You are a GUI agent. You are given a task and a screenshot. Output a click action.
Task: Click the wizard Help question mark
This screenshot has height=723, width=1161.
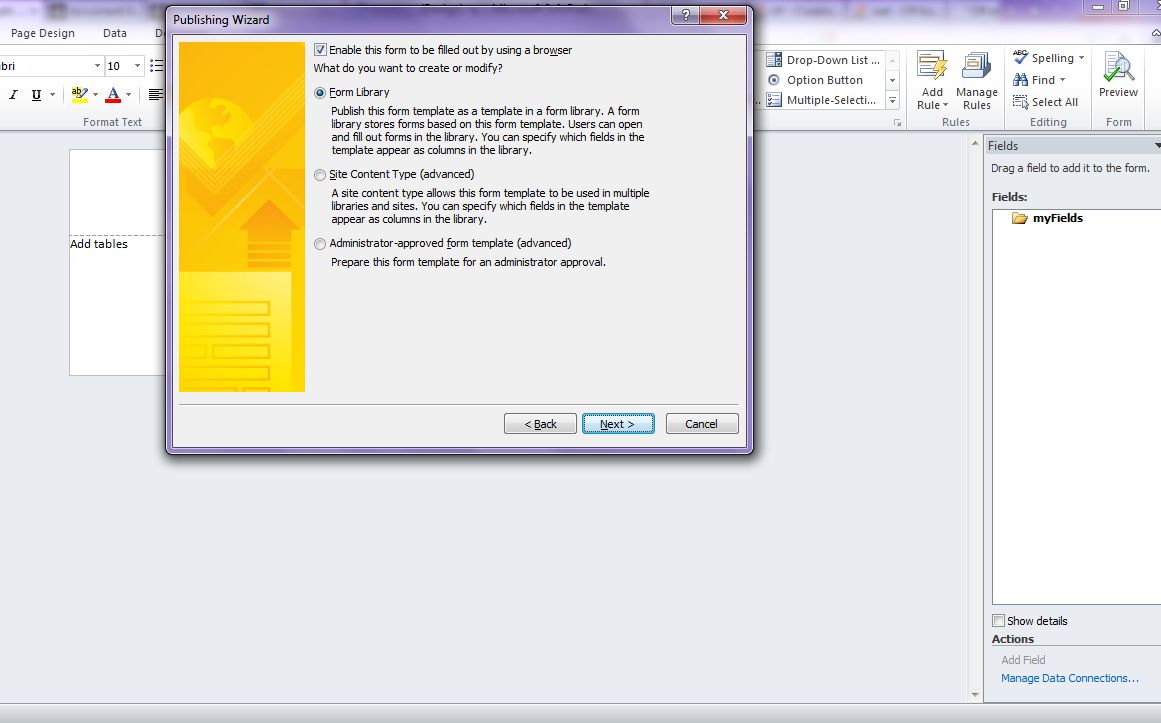pos(686,15)
